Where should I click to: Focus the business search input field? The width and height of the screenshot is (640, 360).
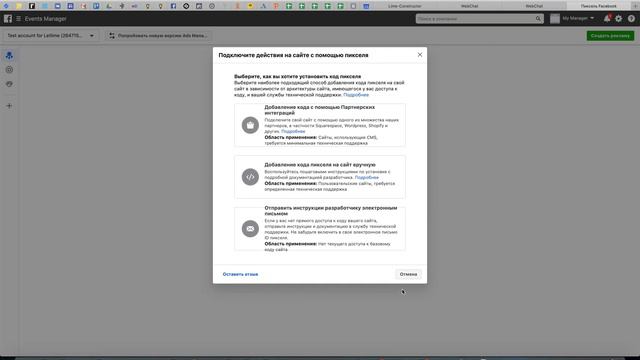click(x=476, y=19)
